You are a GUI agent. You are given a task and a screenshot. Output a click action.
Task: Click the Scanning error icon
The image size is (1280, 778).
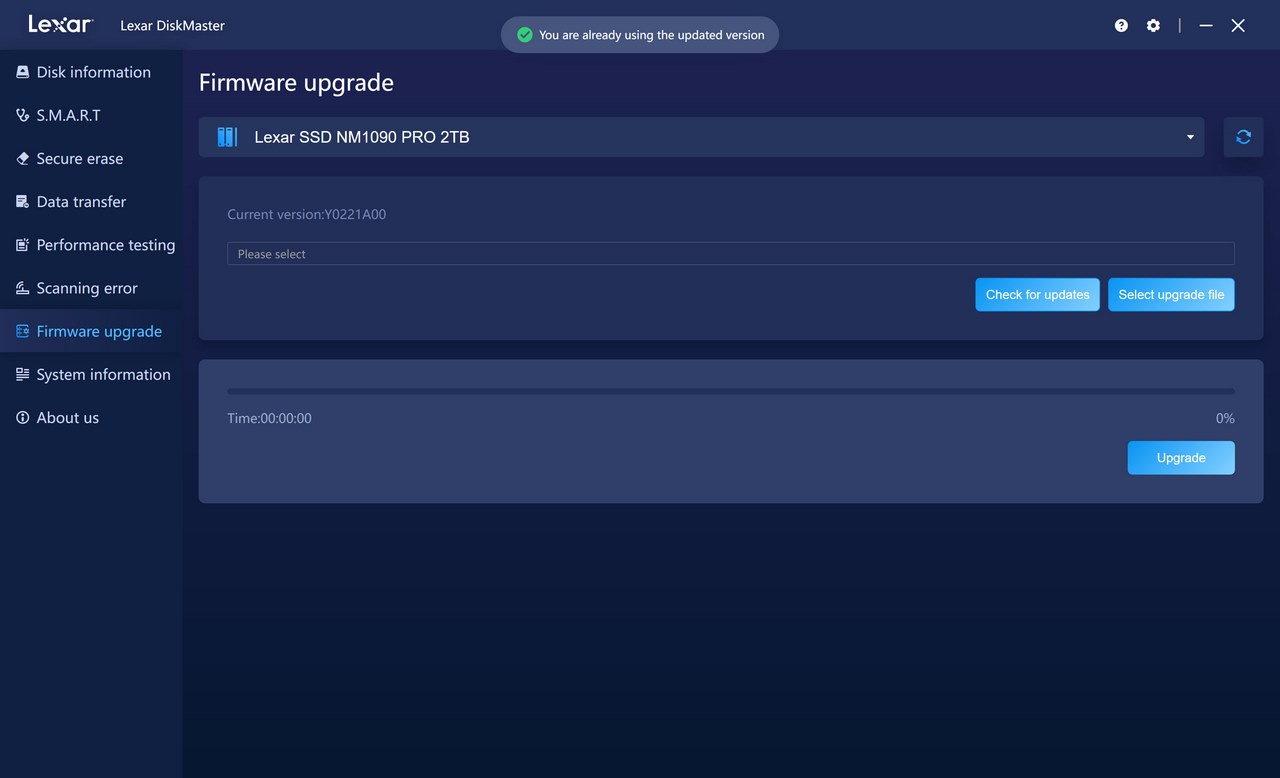point(22,288)
